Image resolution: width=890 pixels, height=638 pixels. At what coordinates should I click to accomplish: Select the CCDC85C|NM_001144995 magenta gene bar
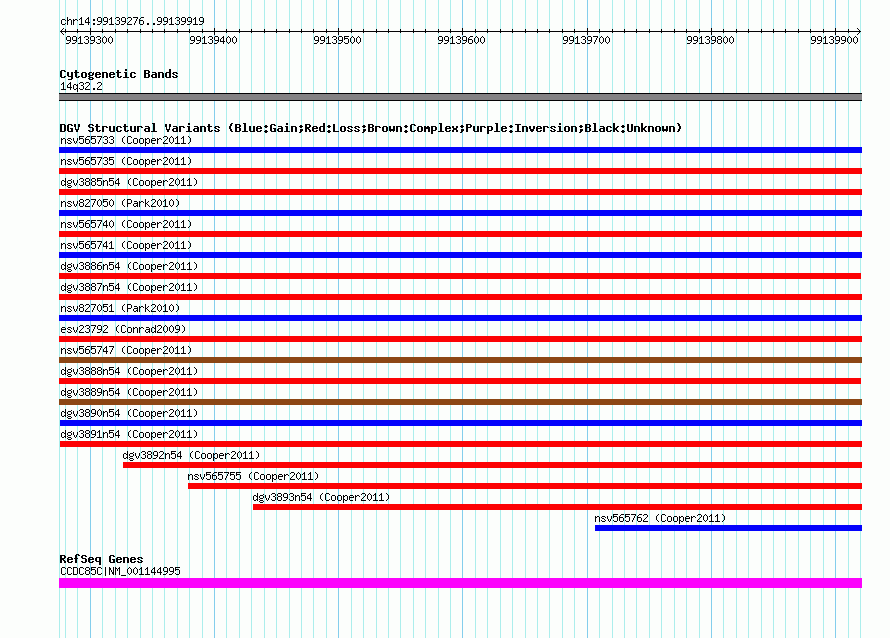460,583
